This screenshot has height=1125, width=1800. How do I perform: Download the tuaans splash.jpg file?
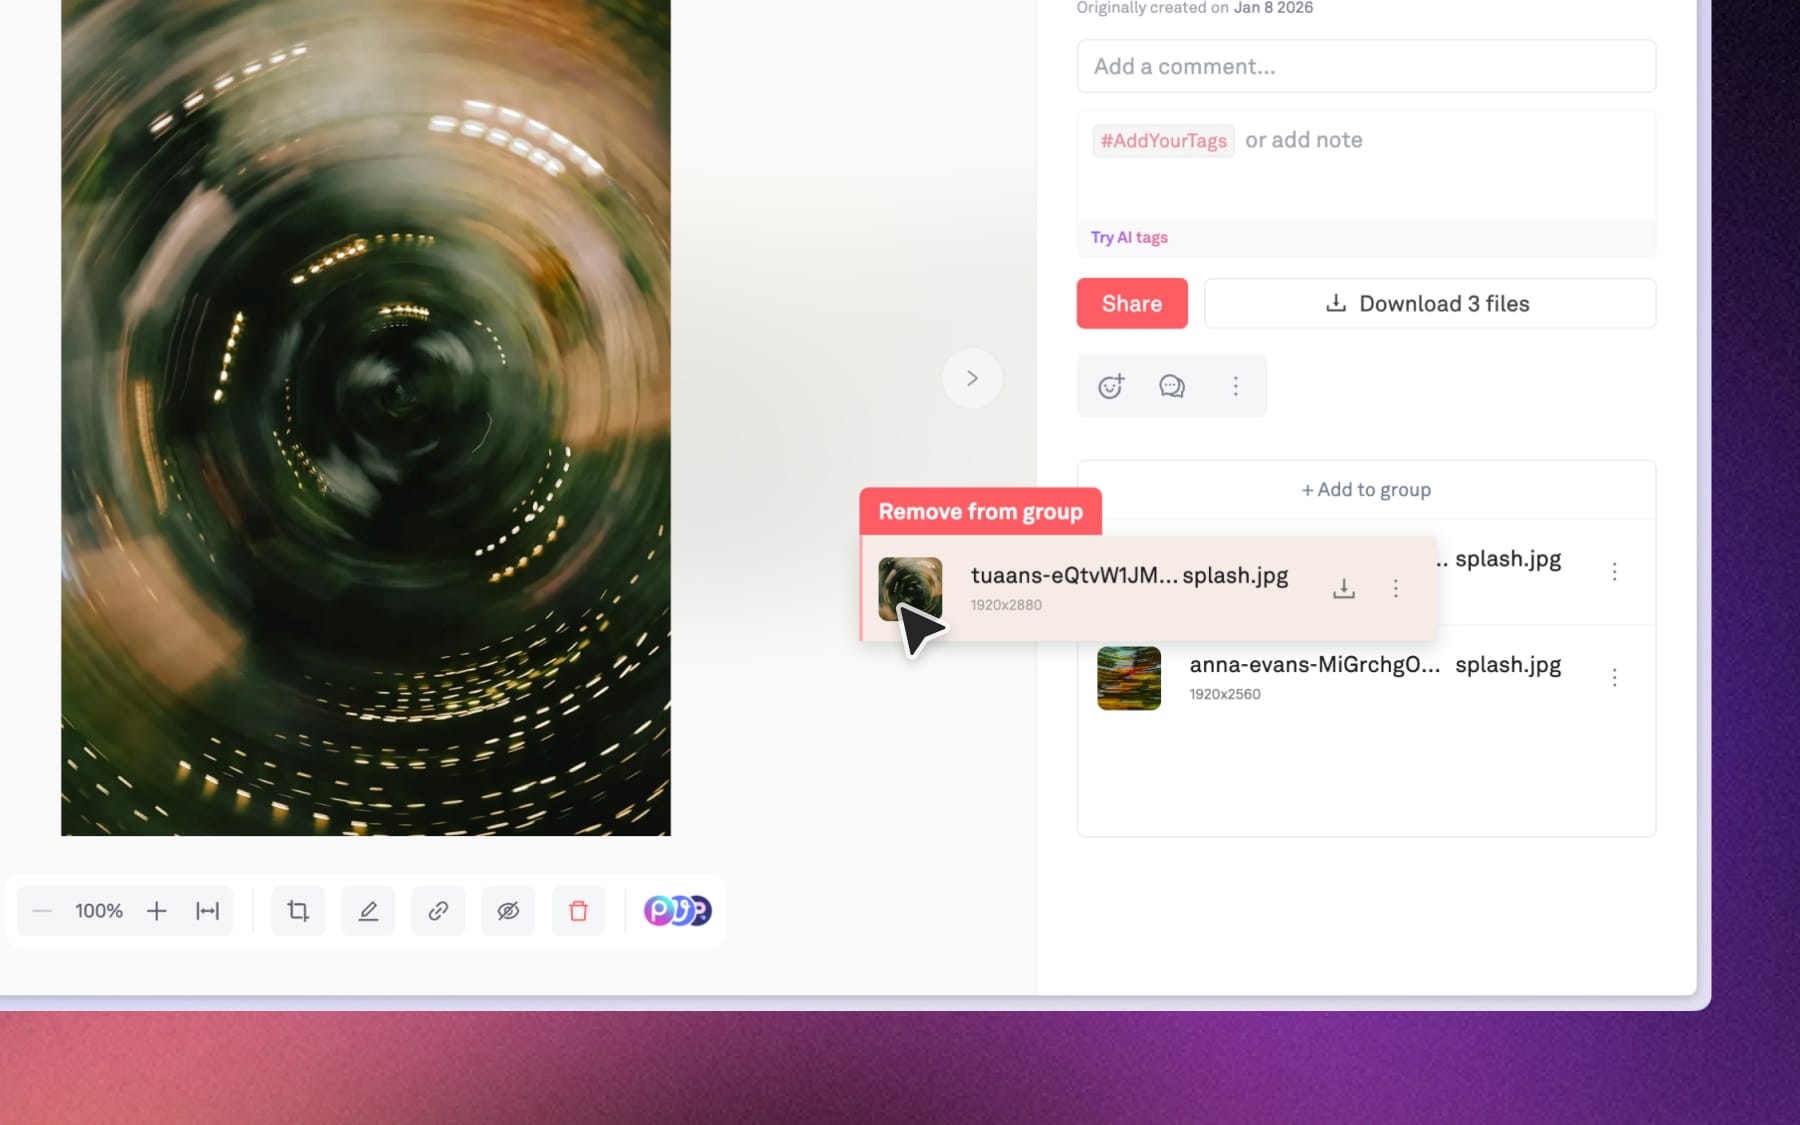tap(1344, 589)
